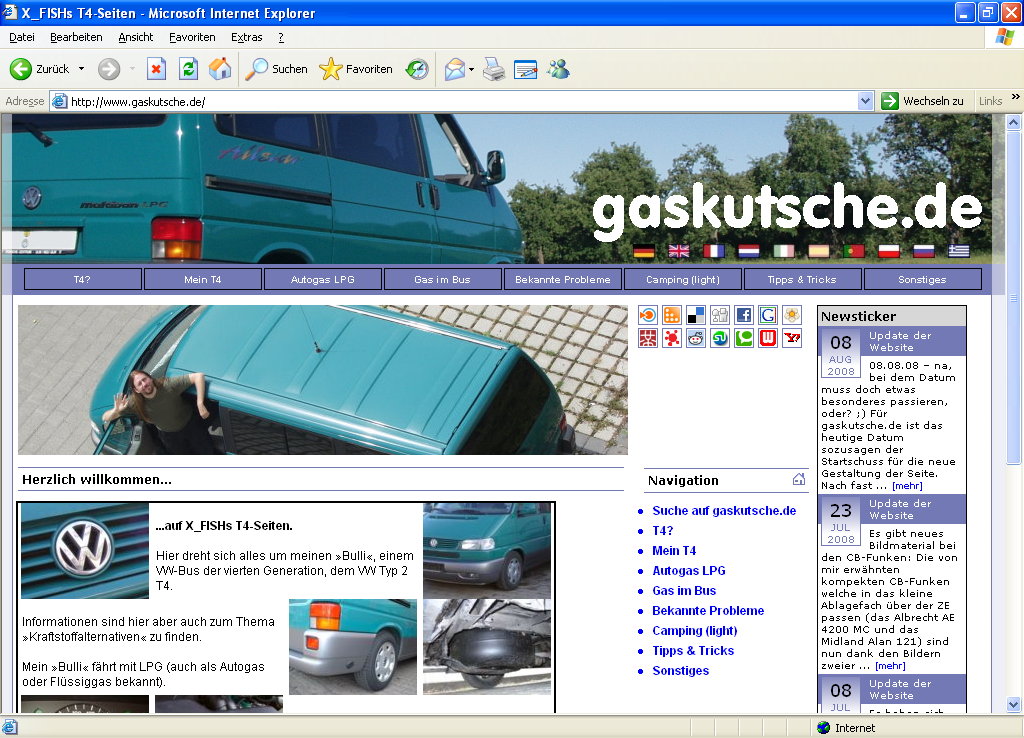The image size is (1024, 738).
Task: Open the Bearbeiten menu
Action: coord(76,37)
